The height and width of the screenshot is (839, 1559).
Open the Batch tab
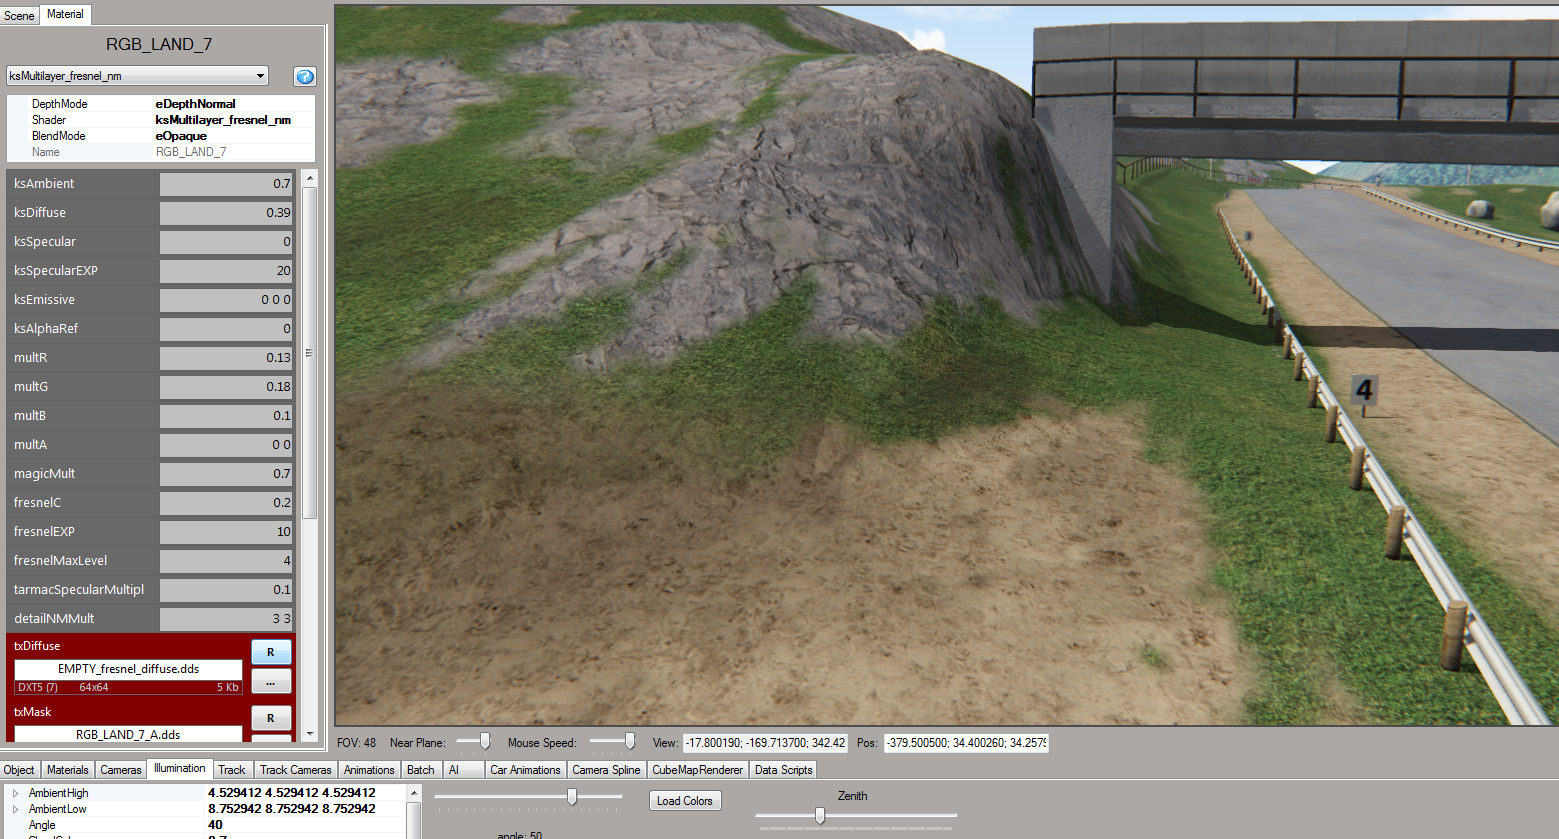point(421,770)
